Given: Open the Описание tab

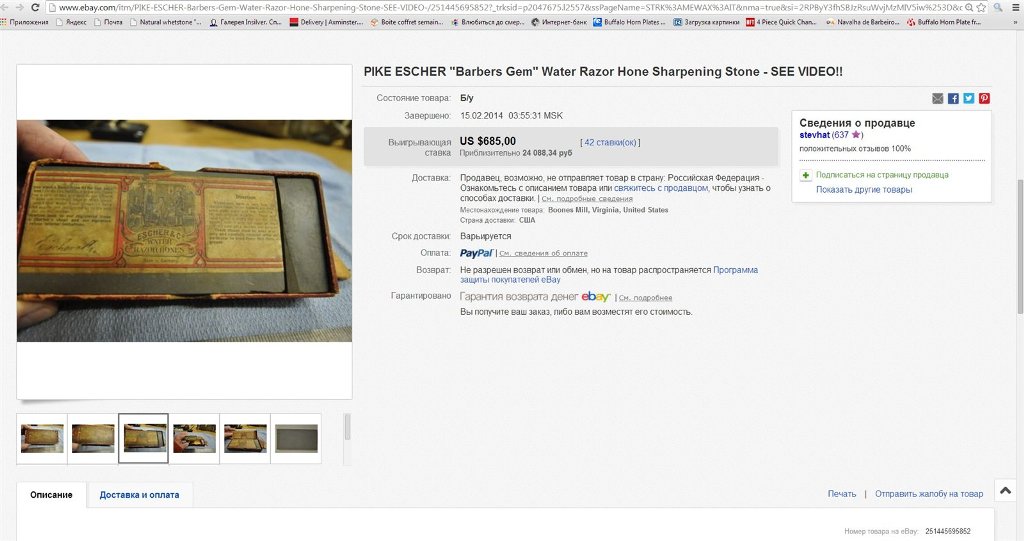Looking at the screenshot, I should (51, 495).
